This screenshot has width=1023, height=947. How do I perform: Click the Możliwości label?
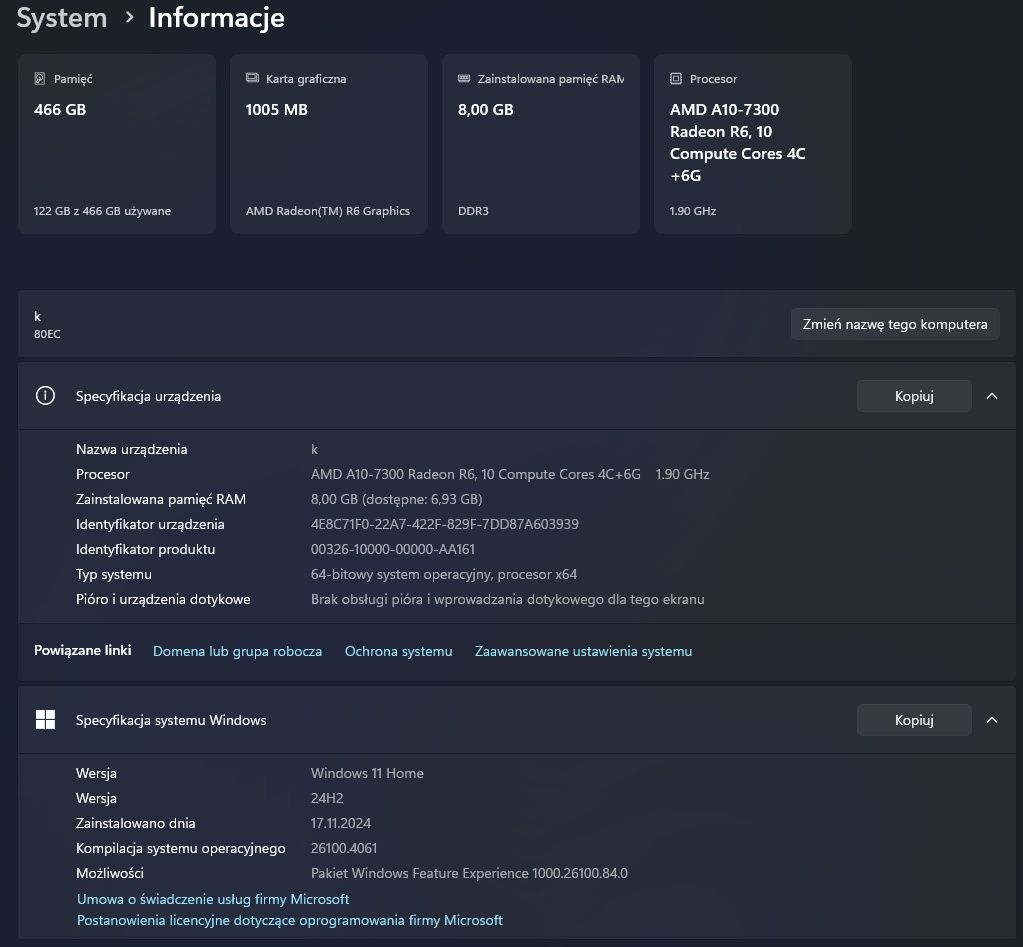(110, 873)
